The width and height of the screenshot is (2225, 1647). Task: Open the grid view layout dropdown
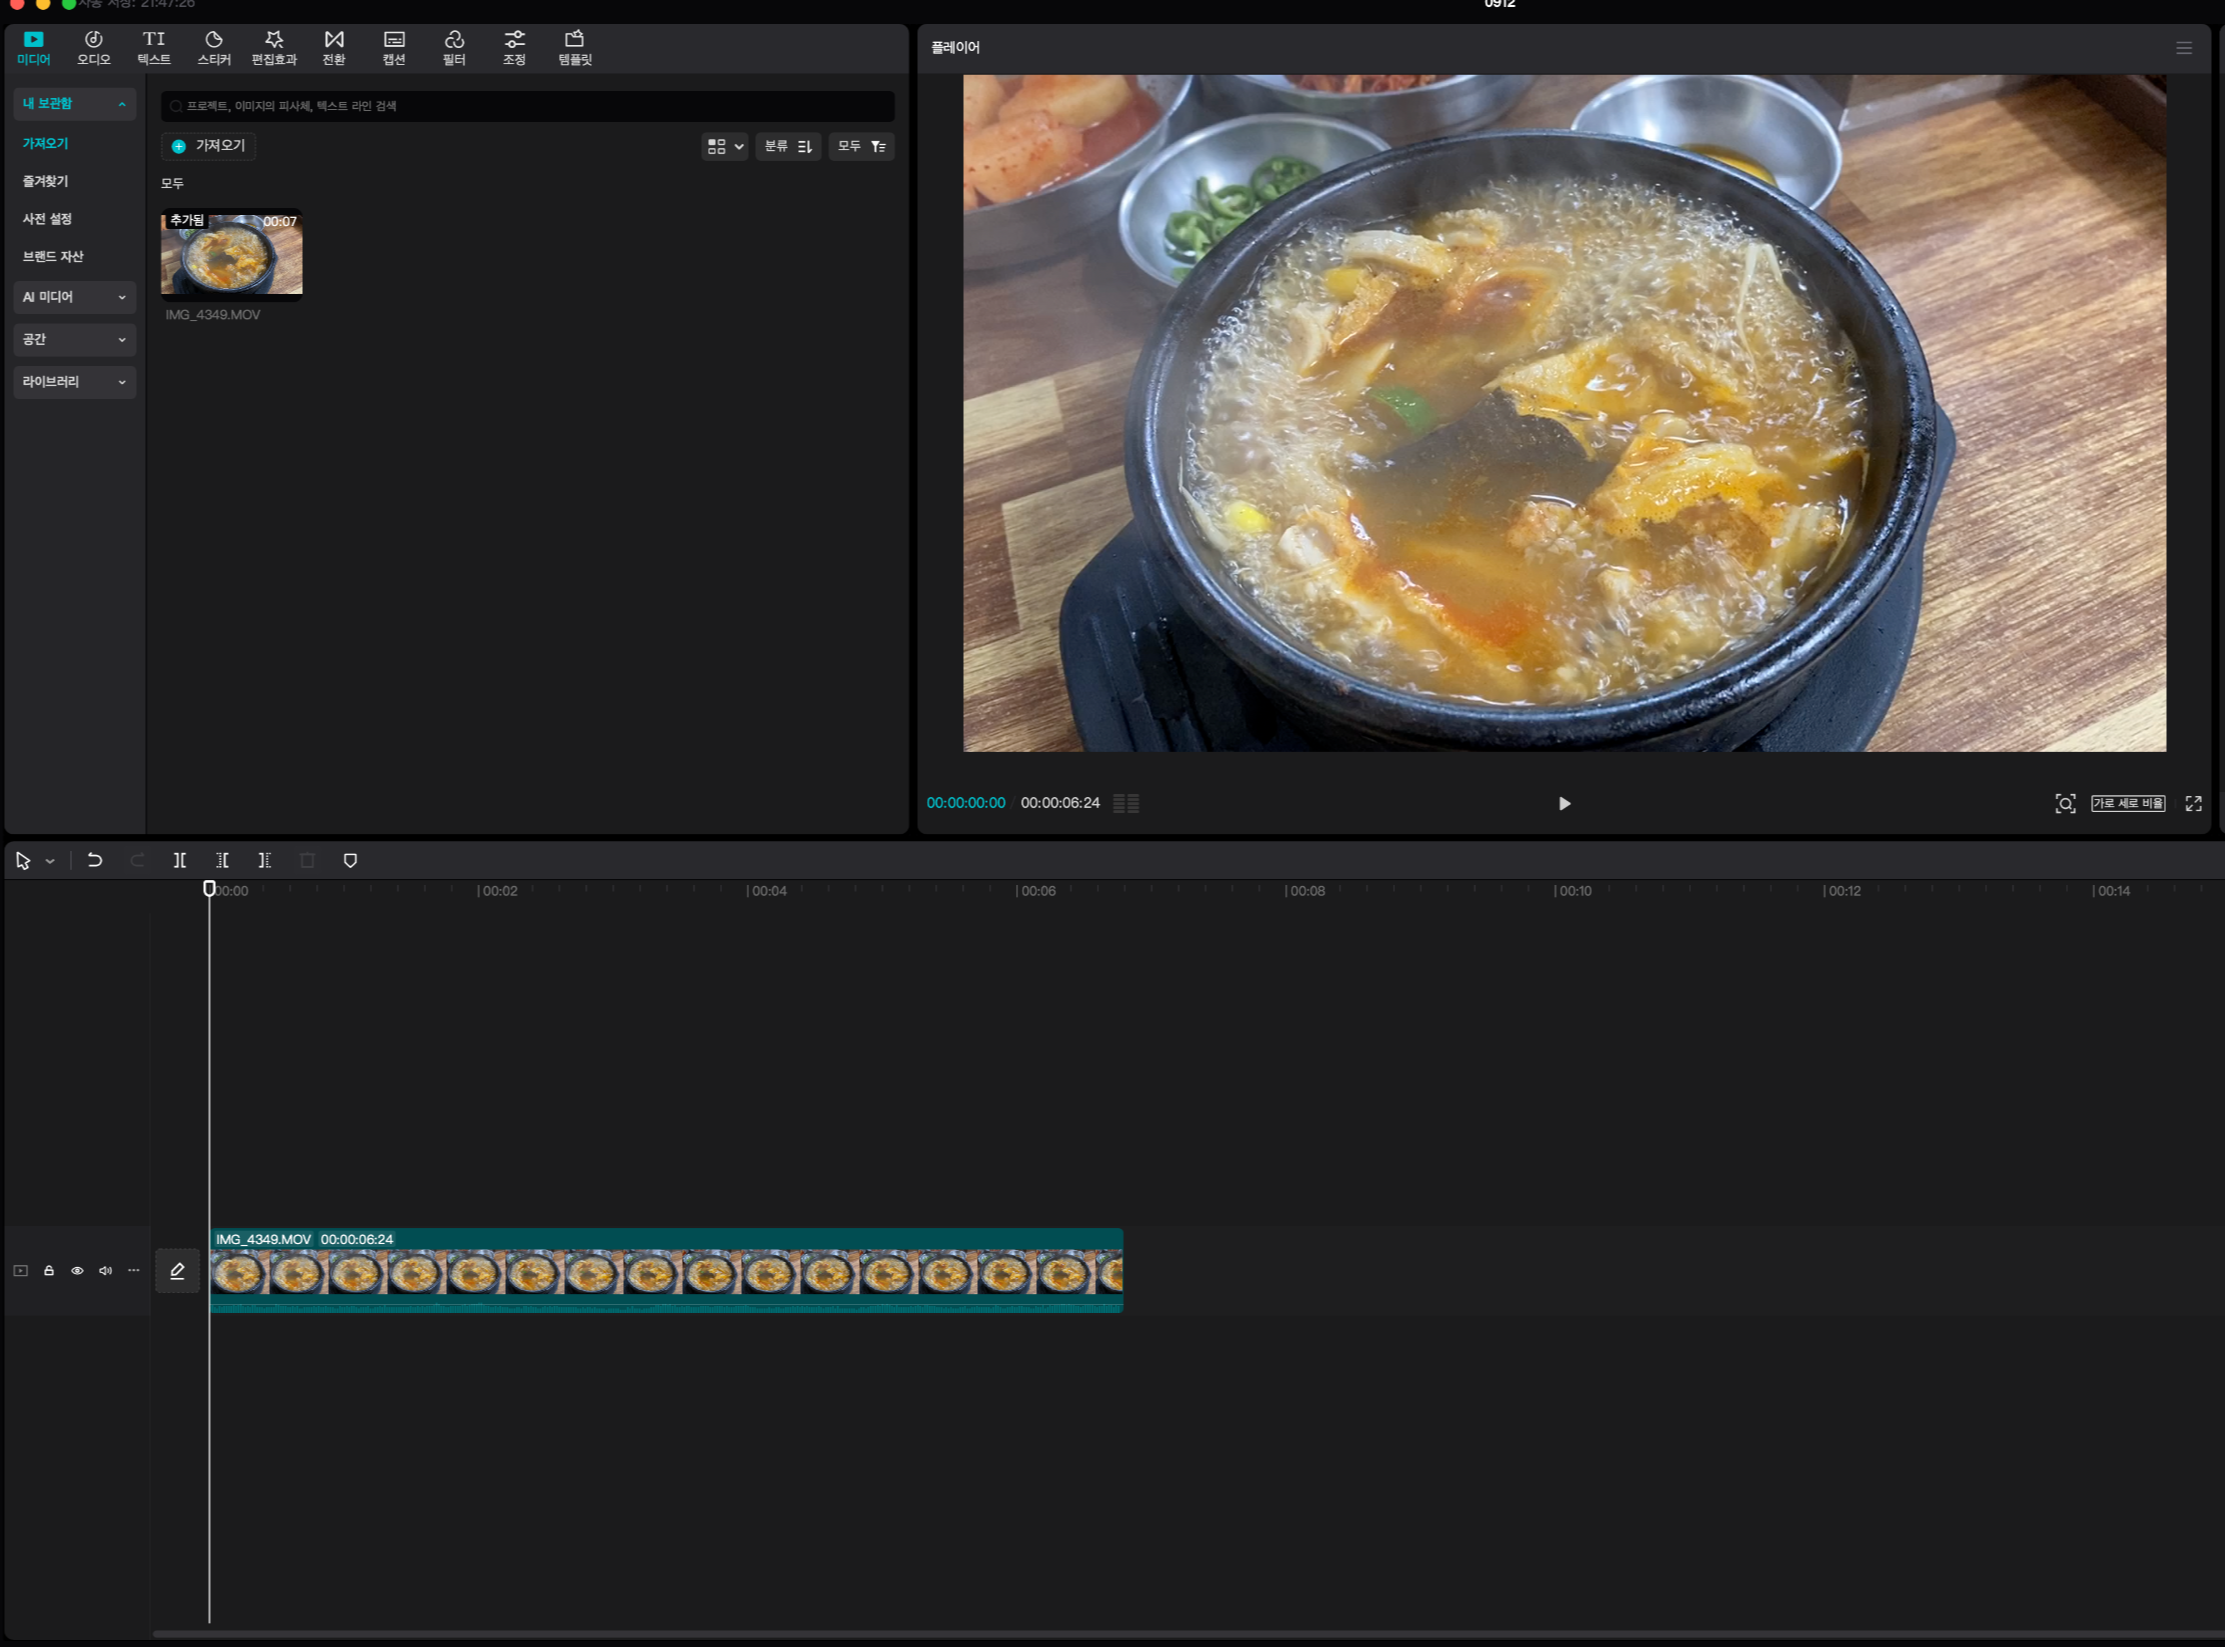click(725, 146)
